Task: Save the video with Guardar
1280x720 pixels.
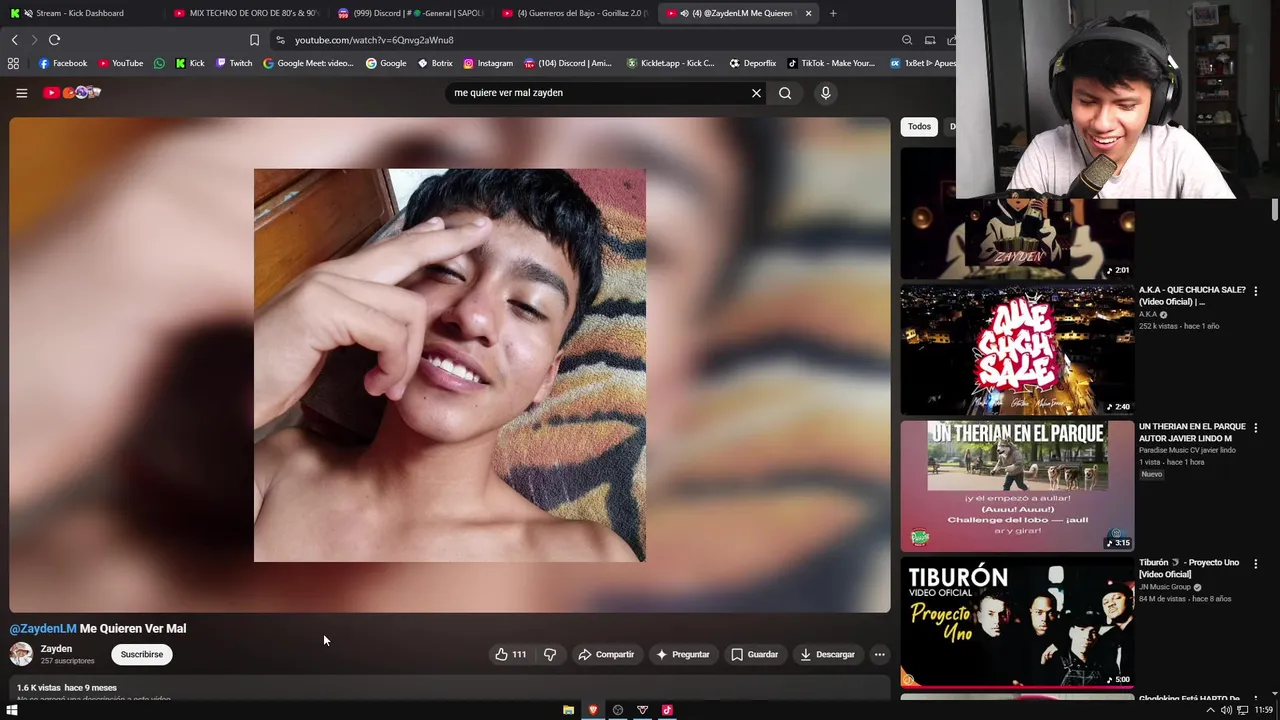Action: click(x=754, y=654)
